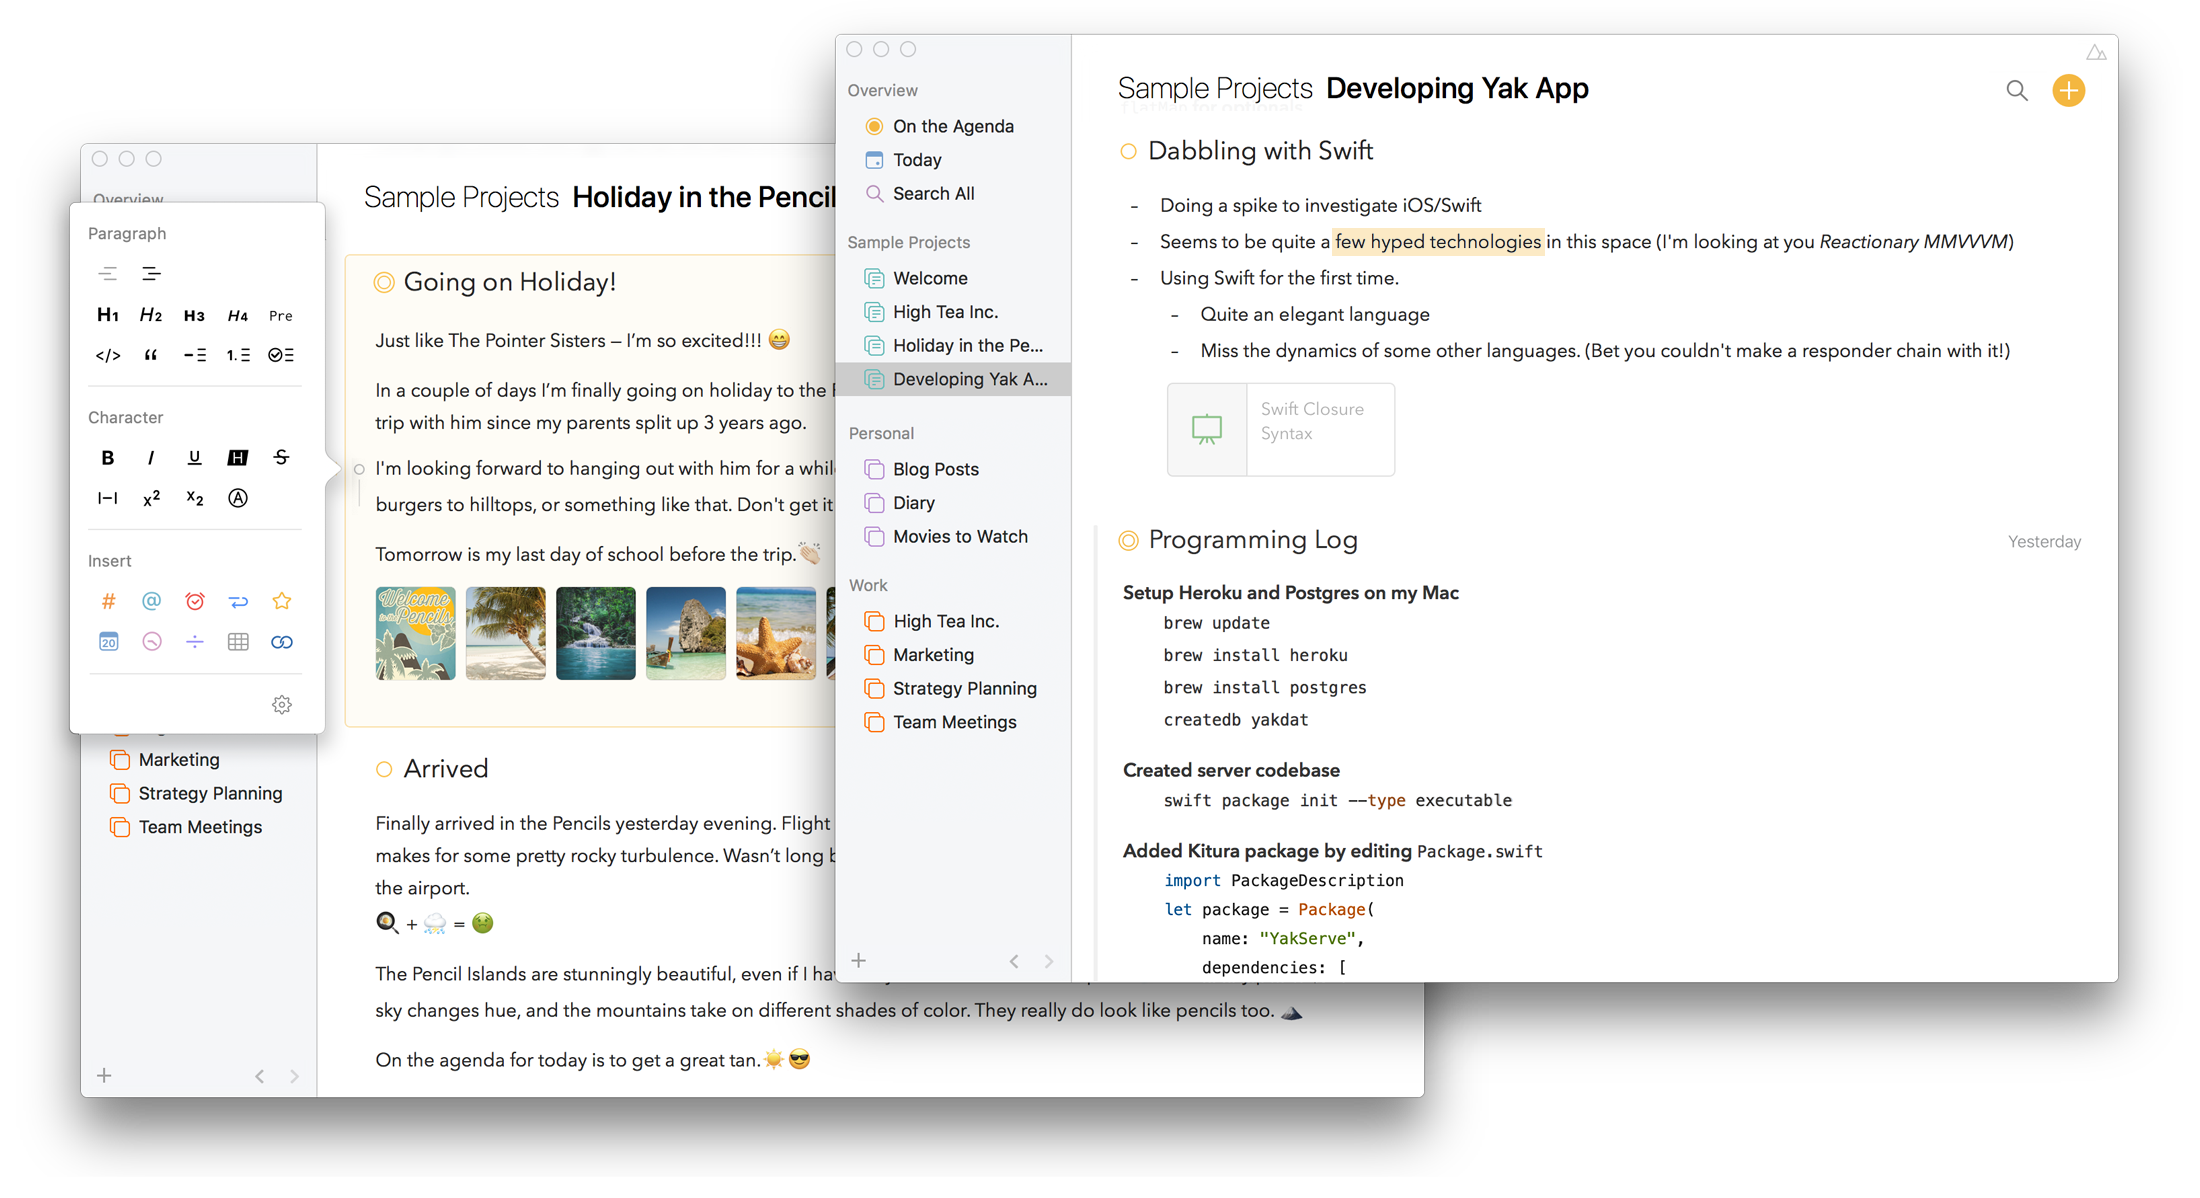This screenshot has height=1198, width=2200.
Task: Click the palm tree beach photo thumbnail
Action: pyautogui.click(x=505, y=633)
